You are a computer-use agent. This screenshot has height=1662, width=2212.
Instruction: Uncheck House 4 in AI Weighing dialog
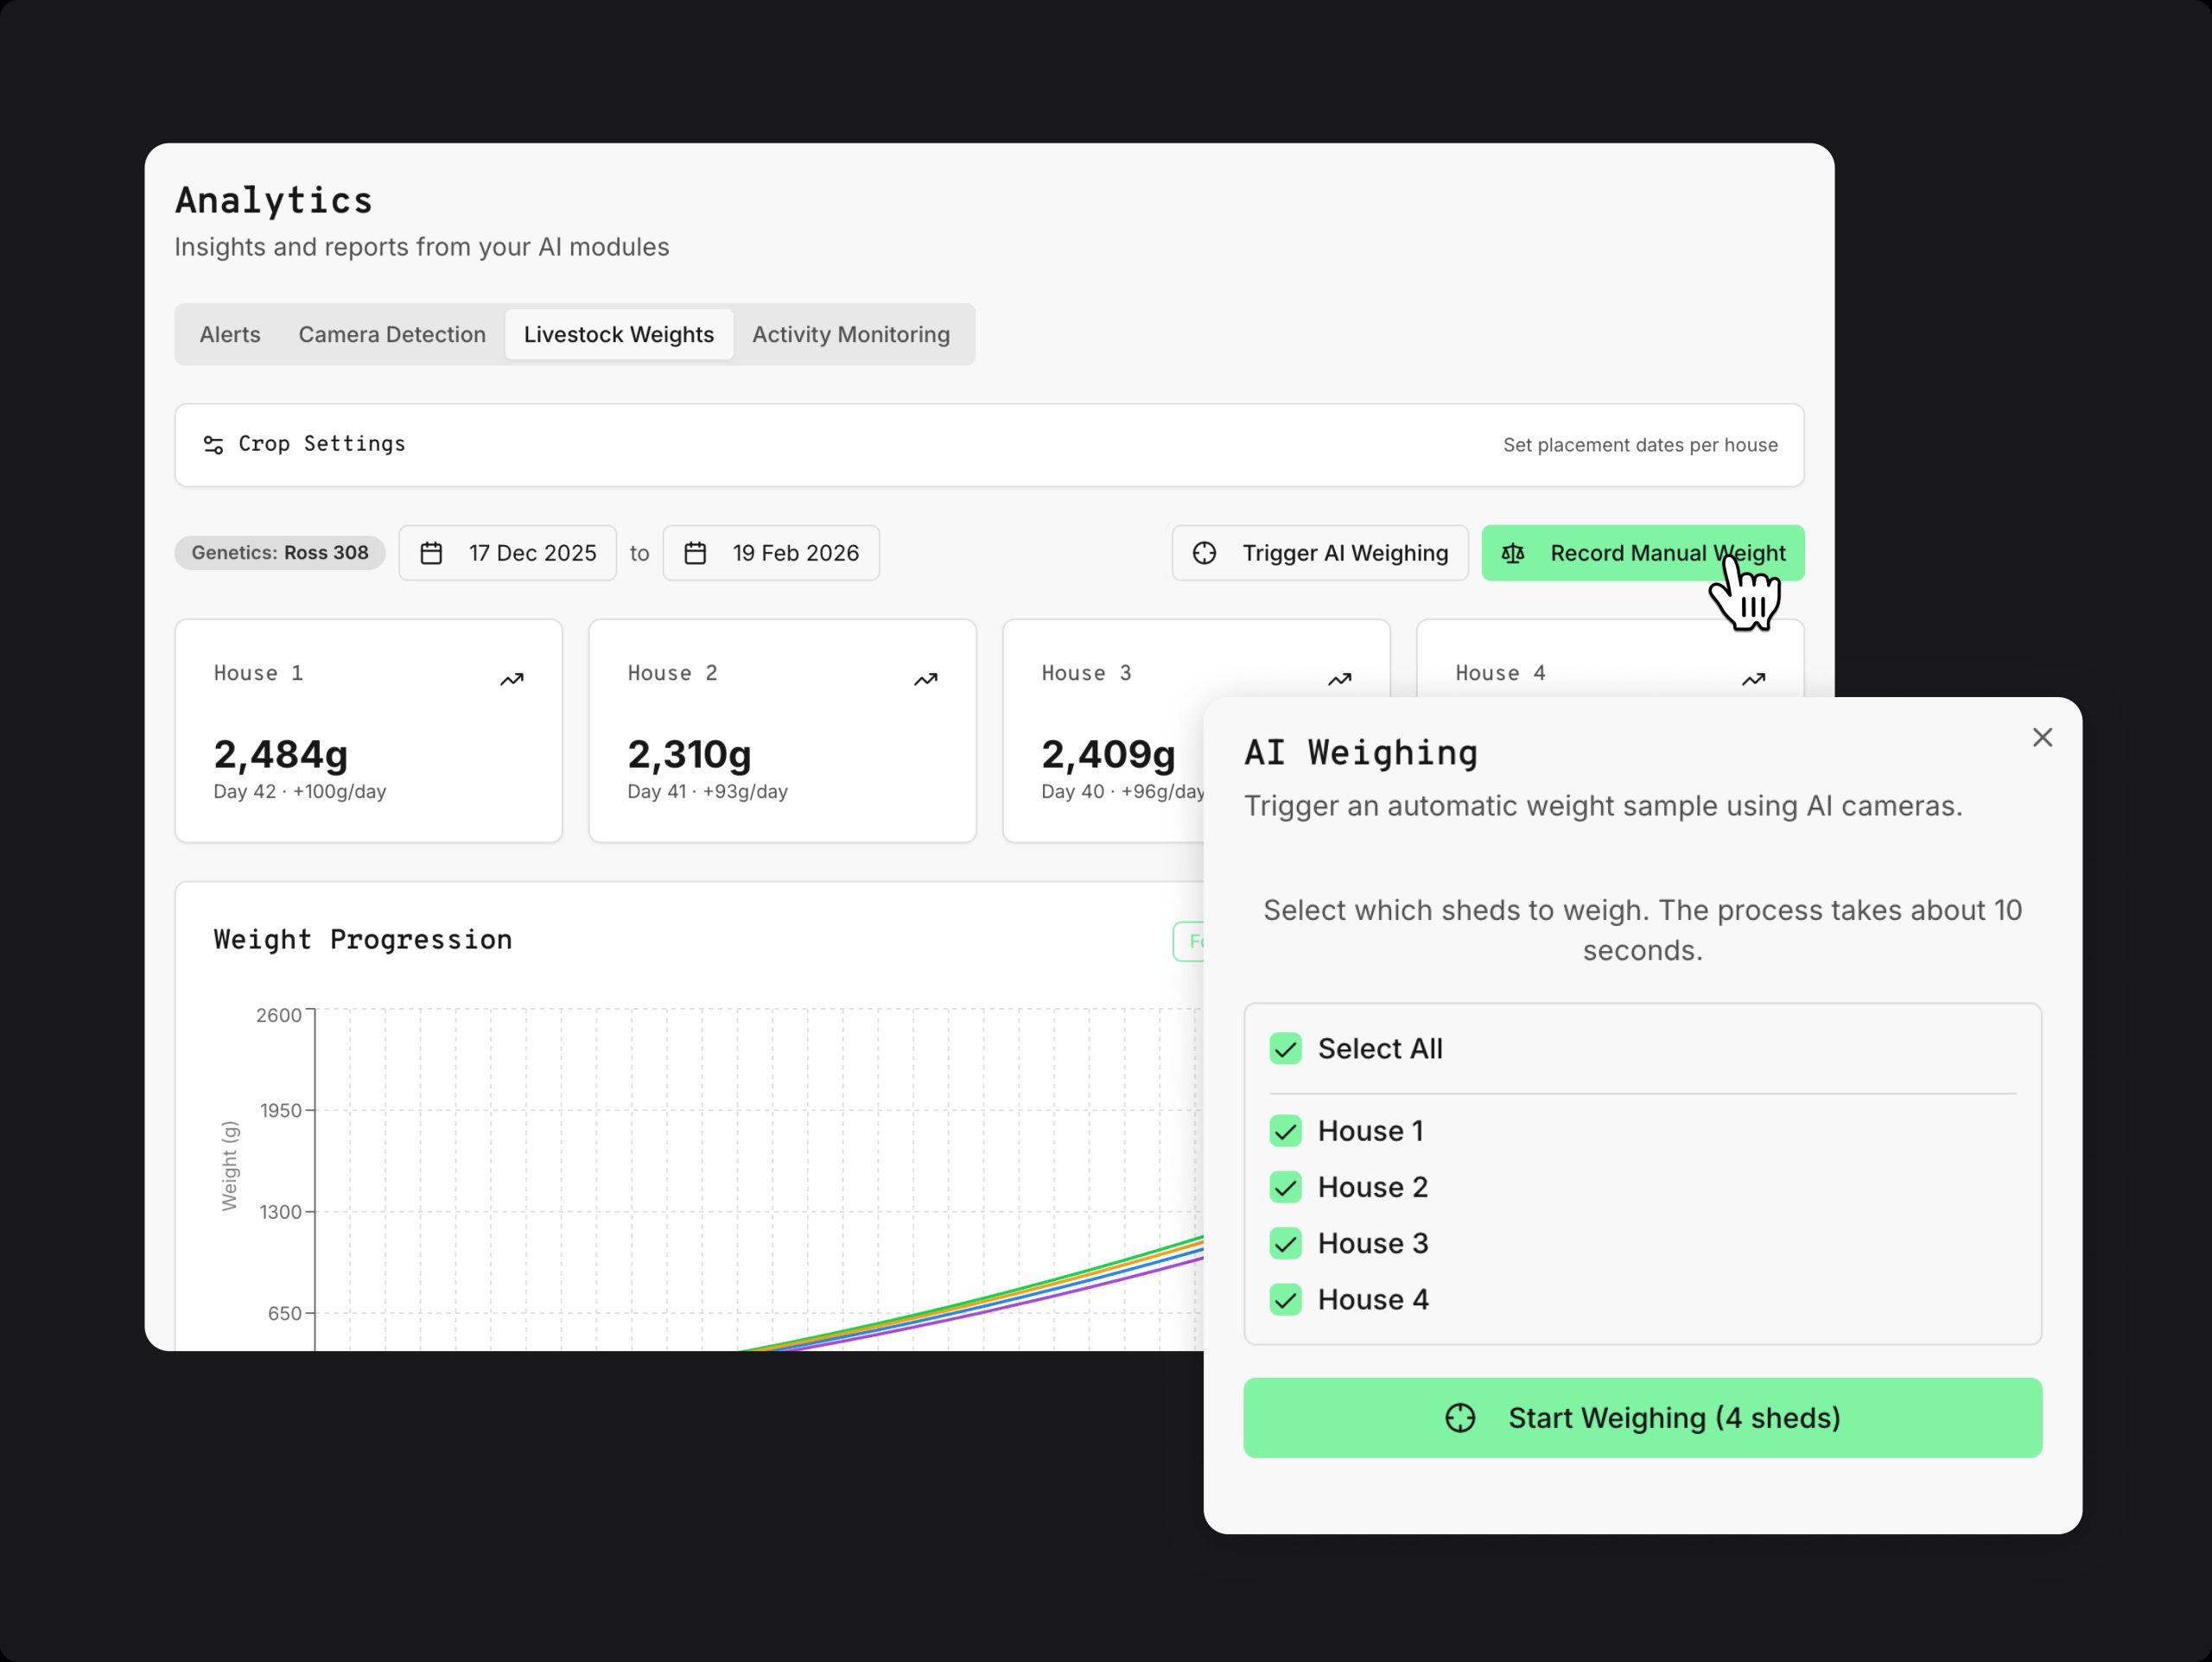(x=1286, y=1299)
